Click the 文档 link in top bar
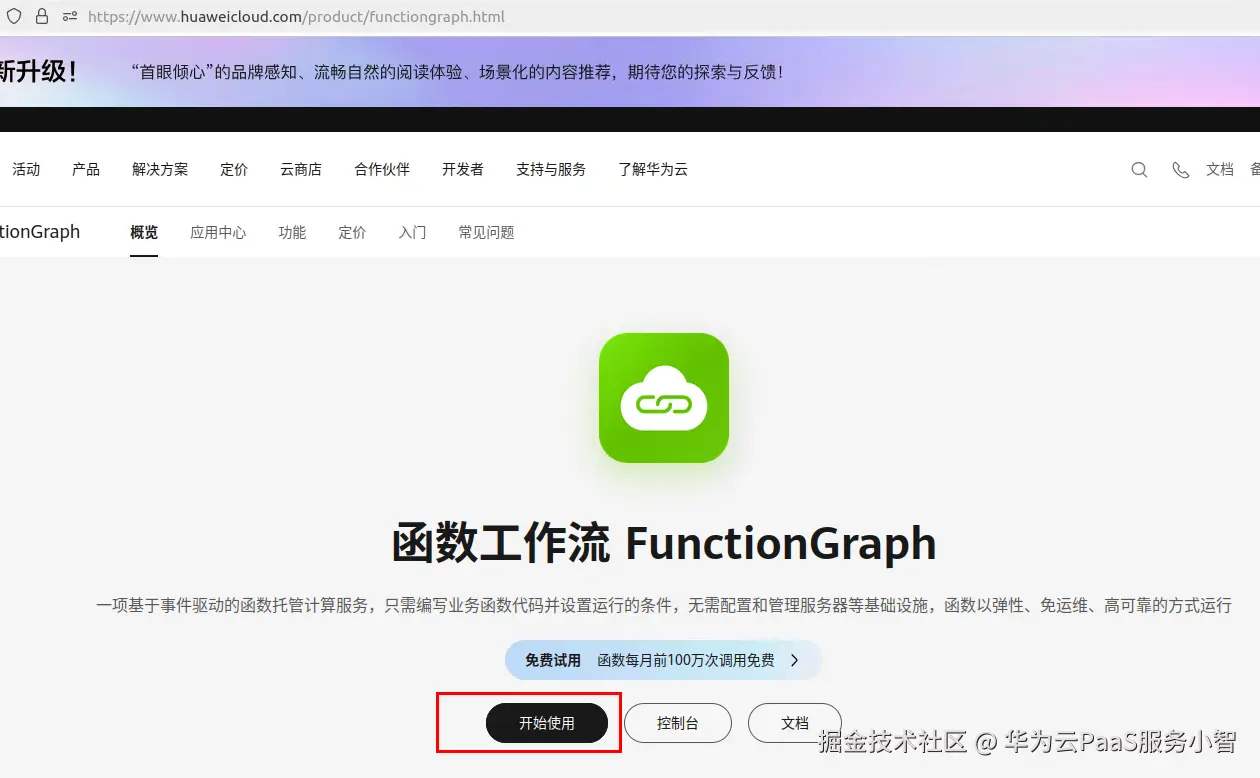This screenshot has width=1260, height=778. [x=1220, y=169]
